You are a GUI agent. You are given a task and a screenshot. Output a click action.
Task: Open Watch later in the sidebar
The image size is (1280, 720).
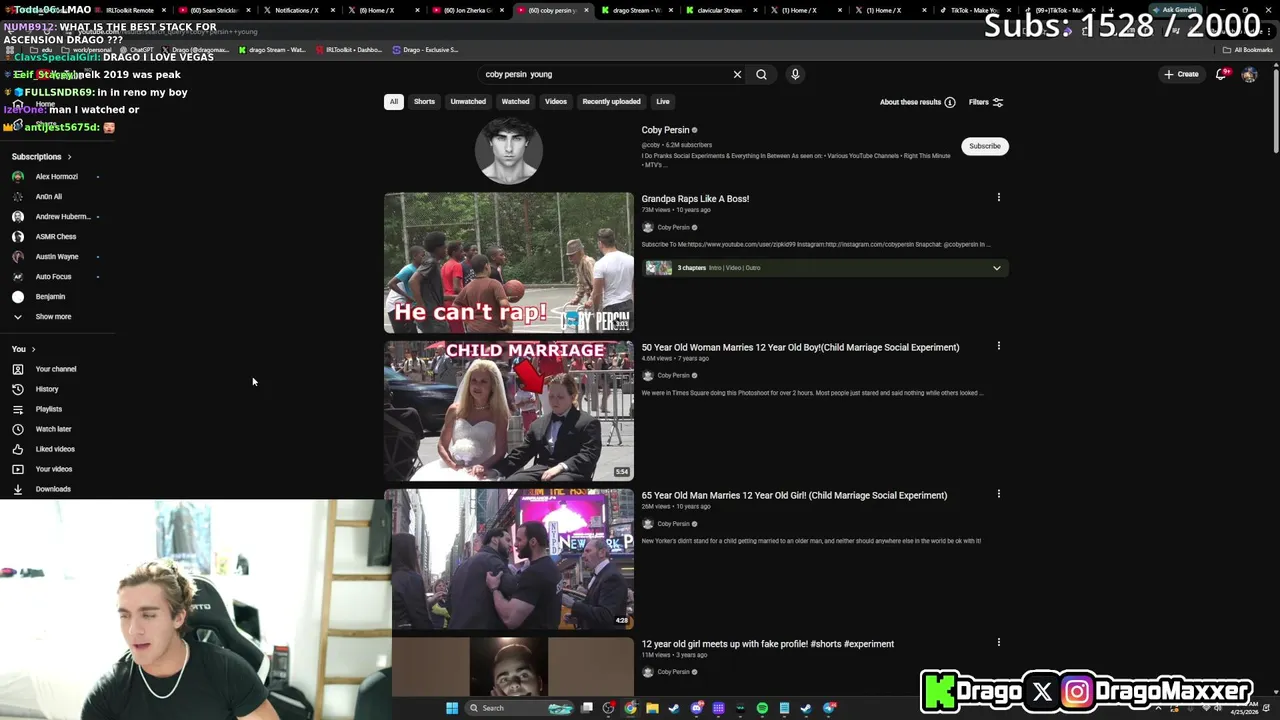(53, 429)
